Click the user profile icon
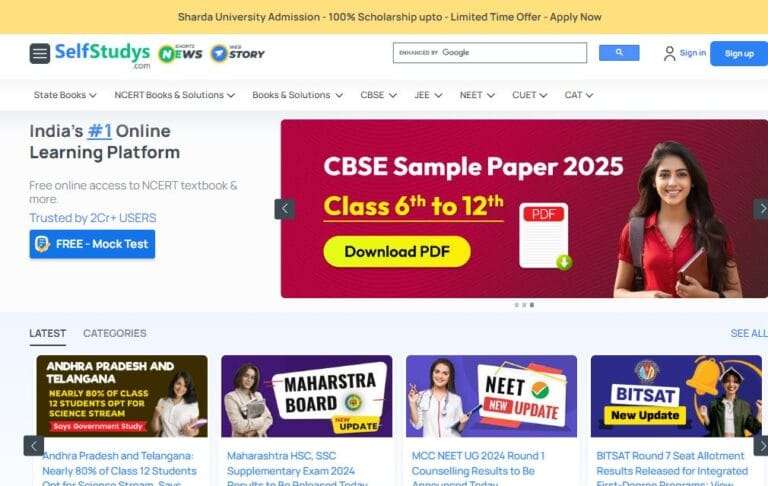This screenshot has height=486, width=768. tap(669, 53)
